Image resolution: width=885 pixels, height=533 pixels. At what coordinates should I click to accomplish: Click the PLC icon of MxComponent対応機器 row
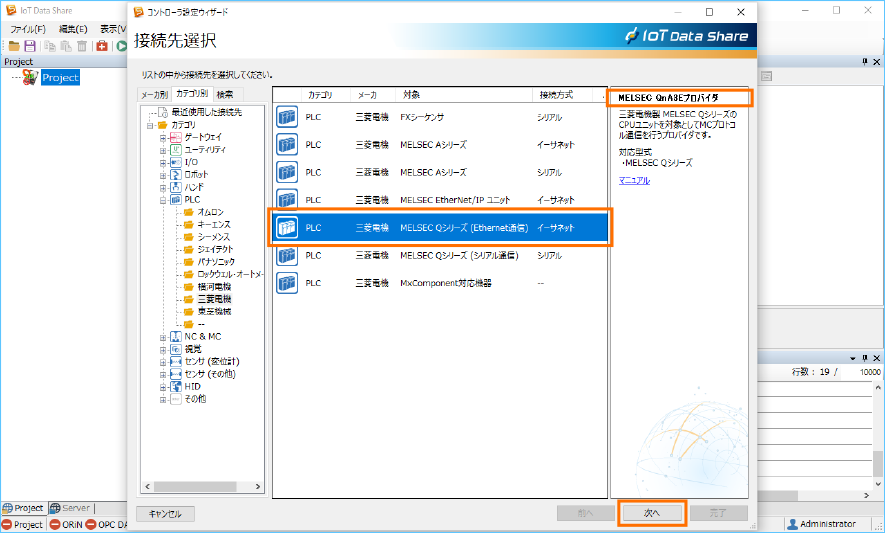[287, 283]
